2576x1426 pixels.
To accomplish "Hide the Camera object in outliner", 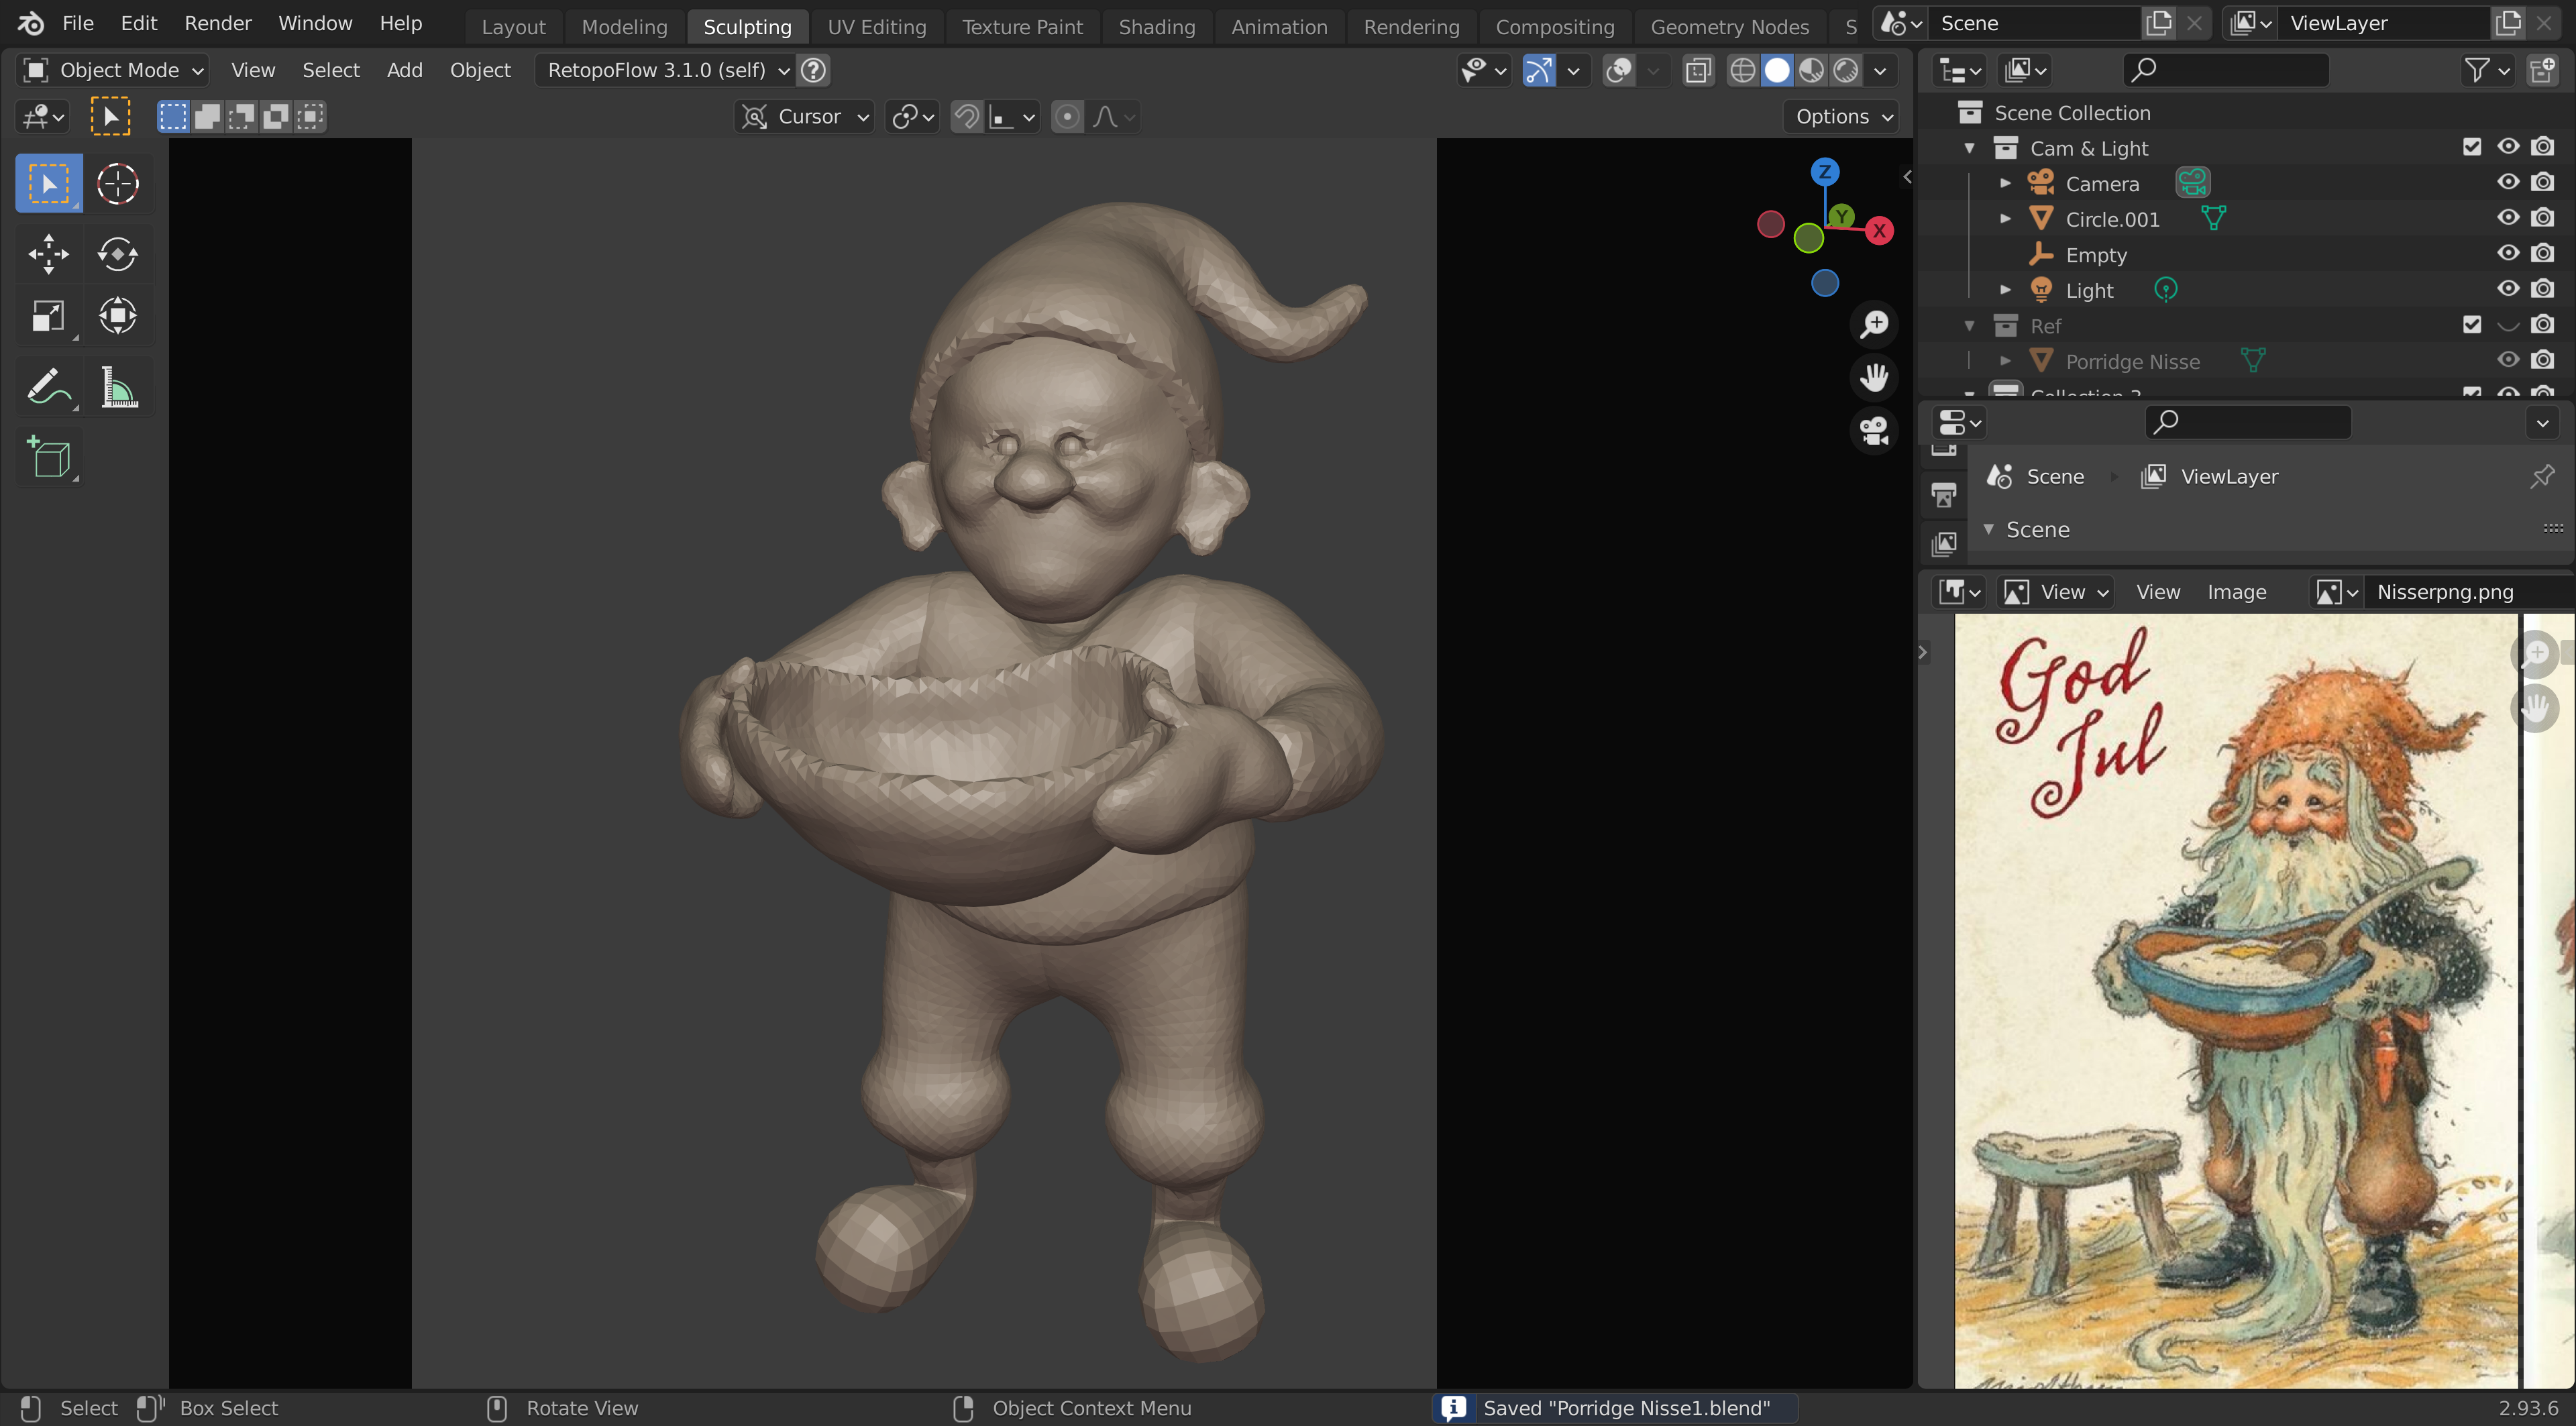I will (x=2507, y=183).
